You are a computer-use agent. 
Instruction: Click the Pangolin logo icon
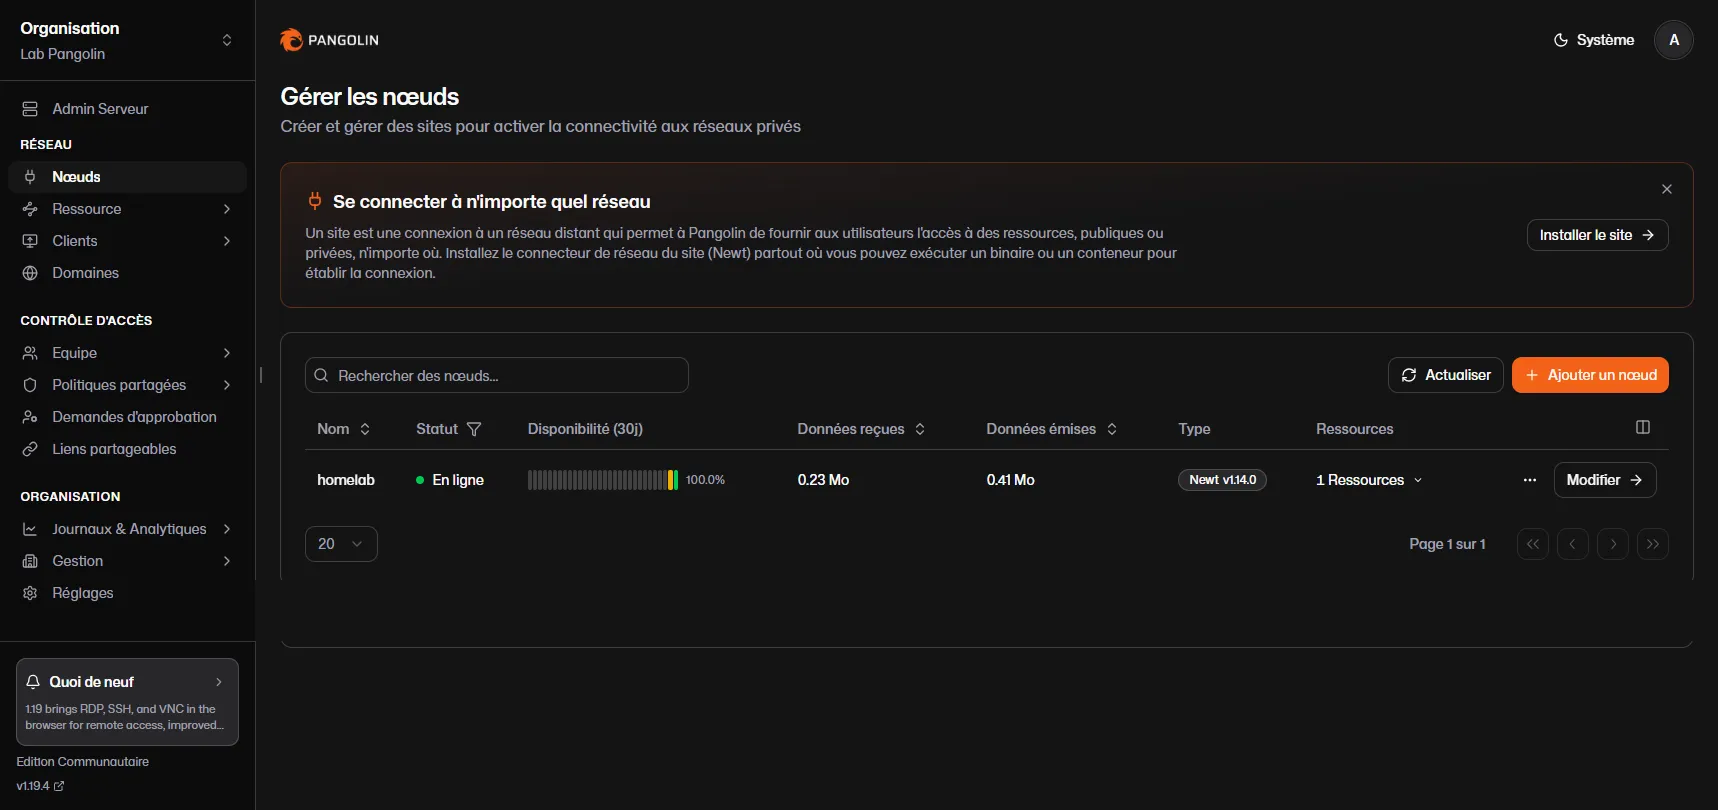(291, 40)
